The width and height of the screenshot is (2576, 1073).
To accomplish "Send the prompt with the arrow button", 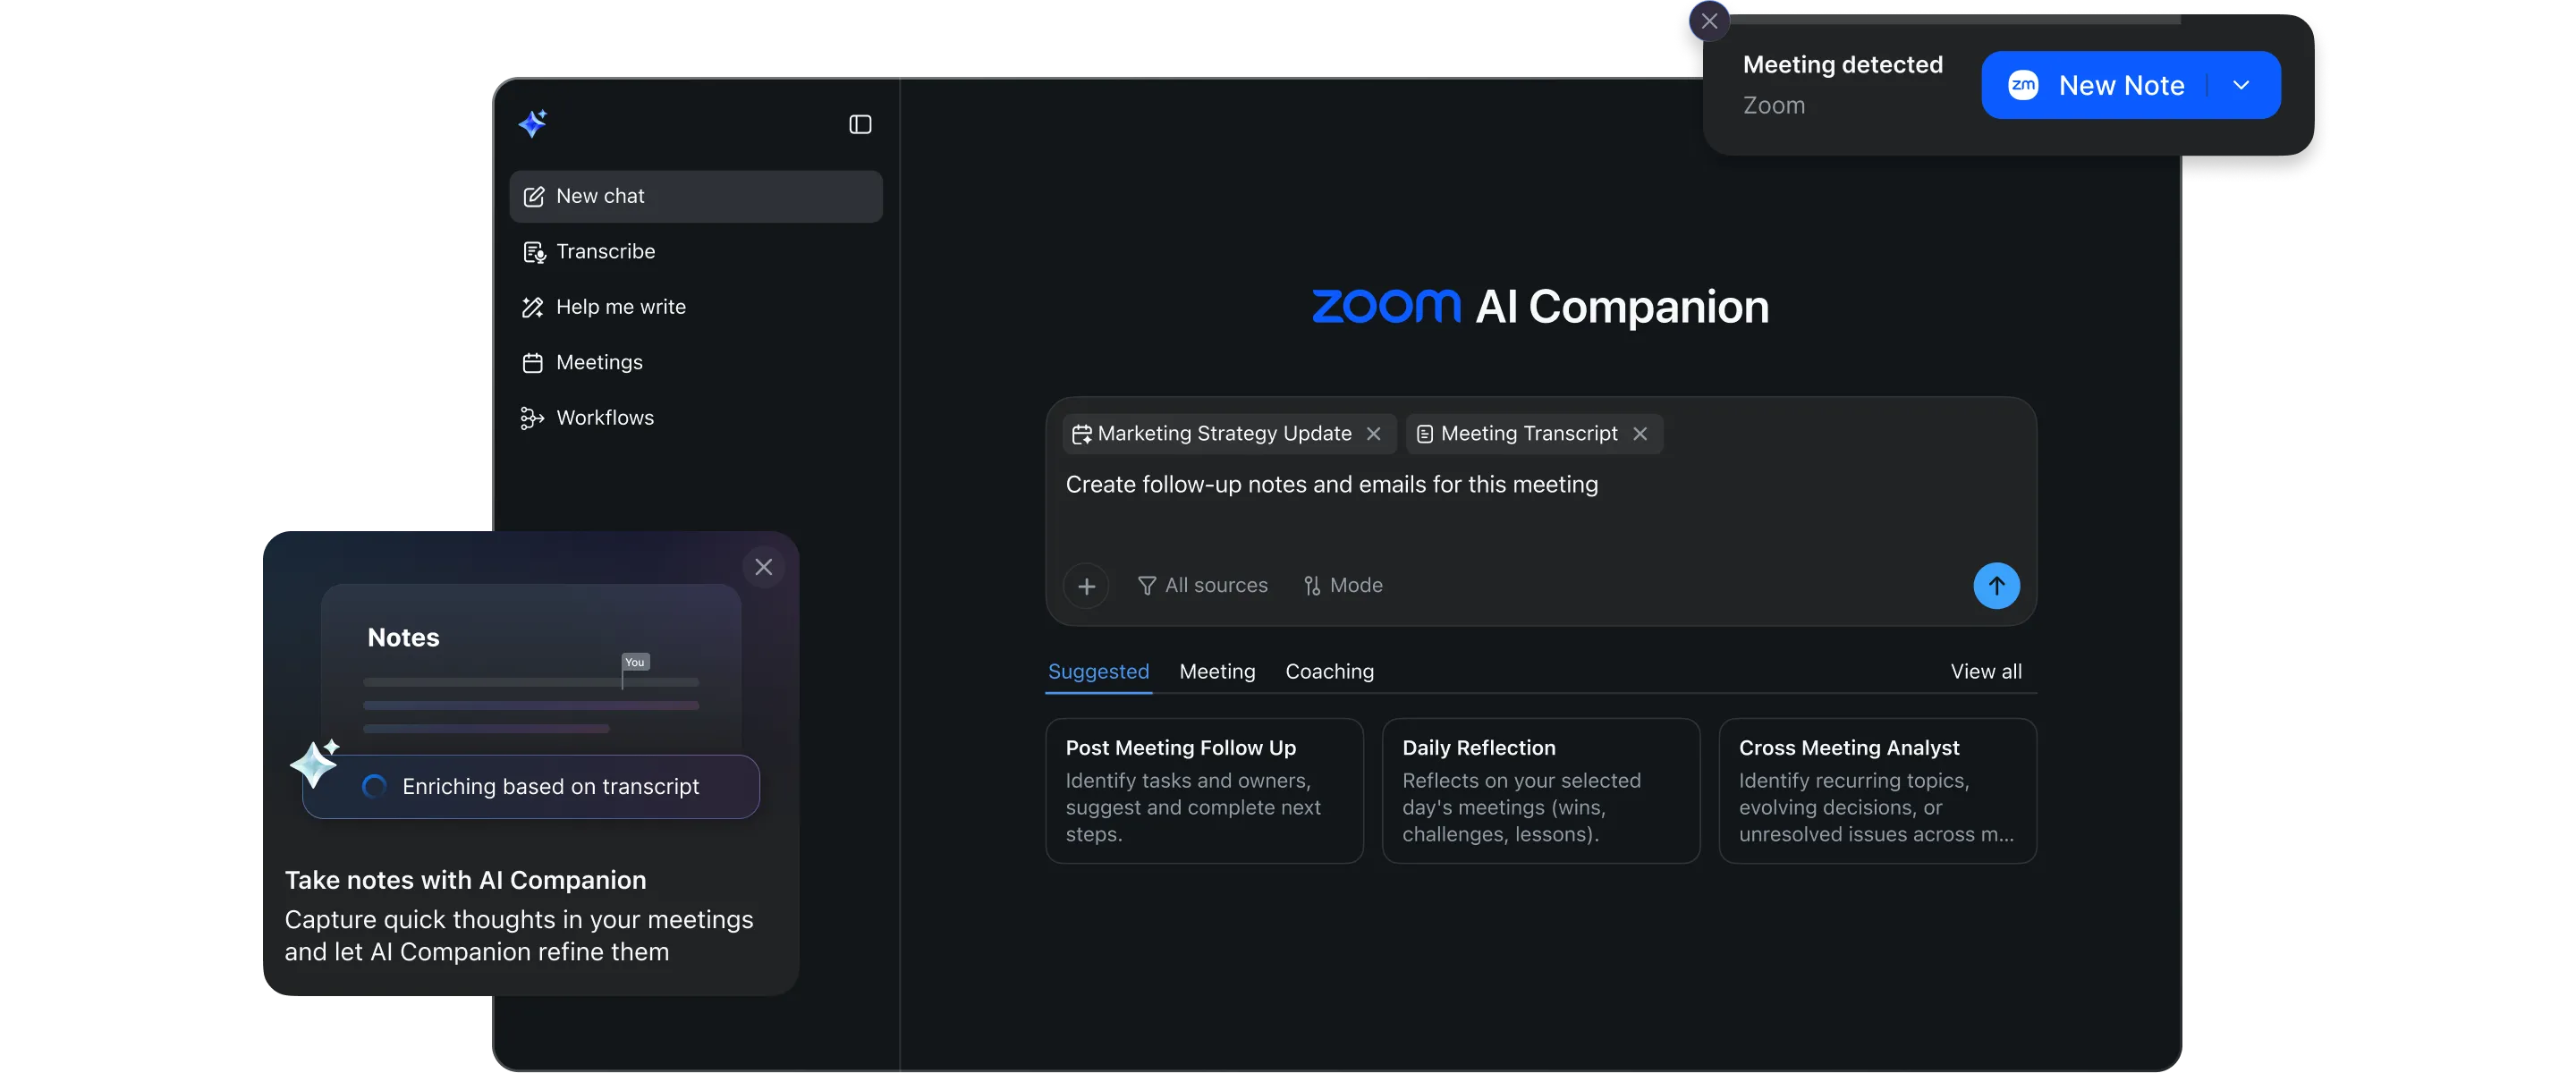I will [1996, 585].
